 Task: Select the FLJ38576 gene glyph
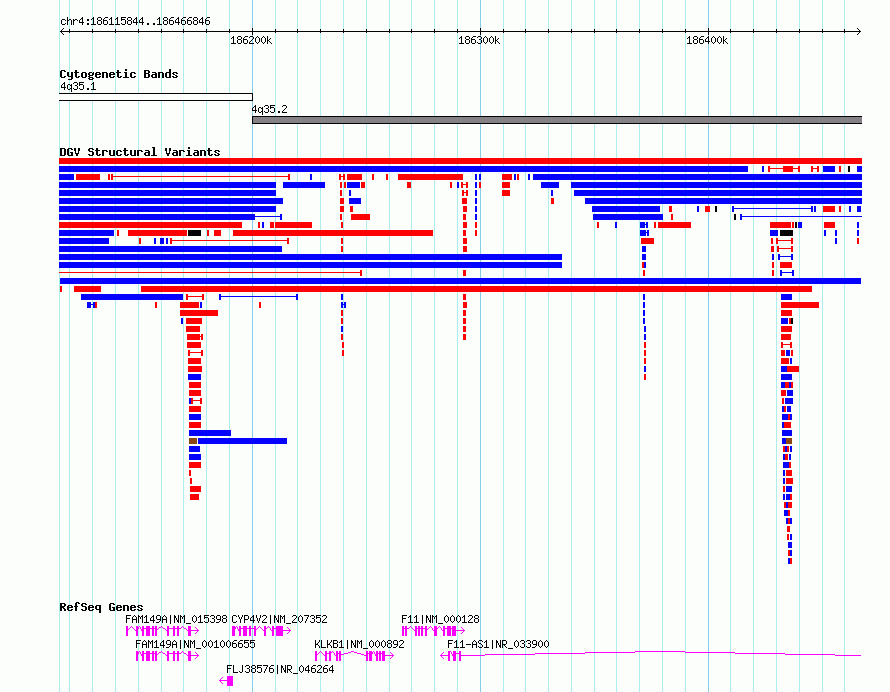(226, 681)
